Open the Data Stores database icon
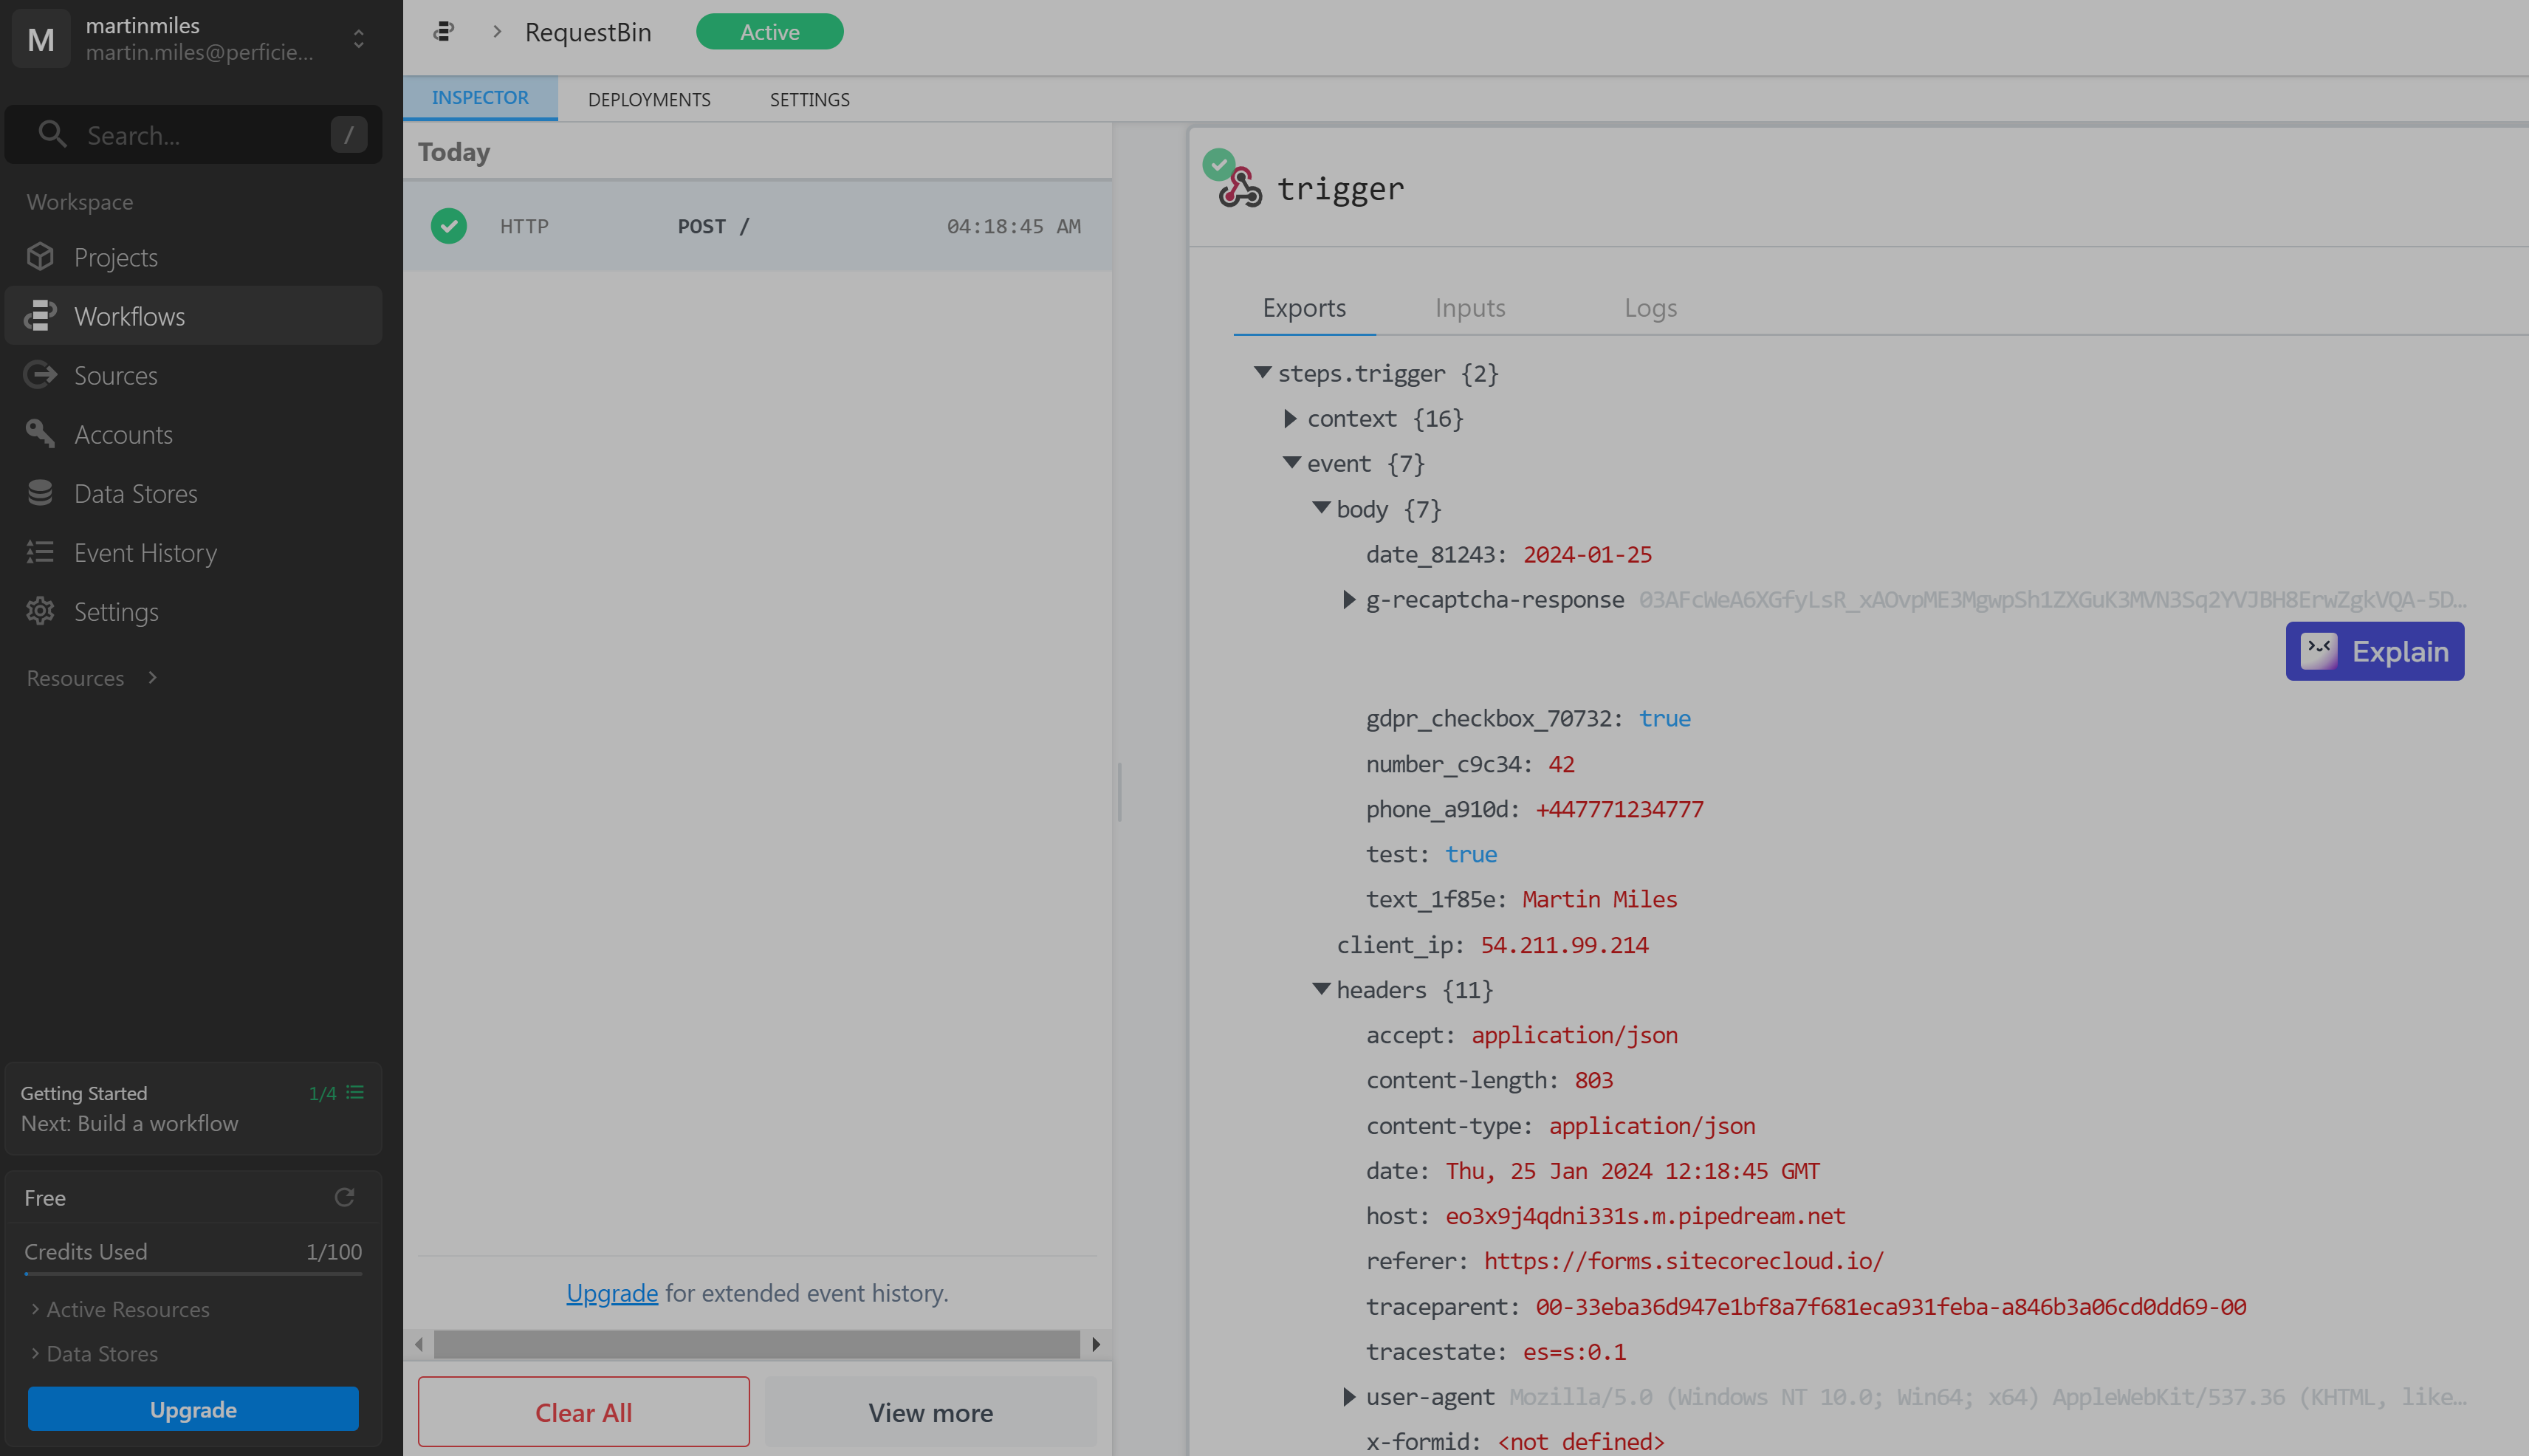 [x=40, y=493]
